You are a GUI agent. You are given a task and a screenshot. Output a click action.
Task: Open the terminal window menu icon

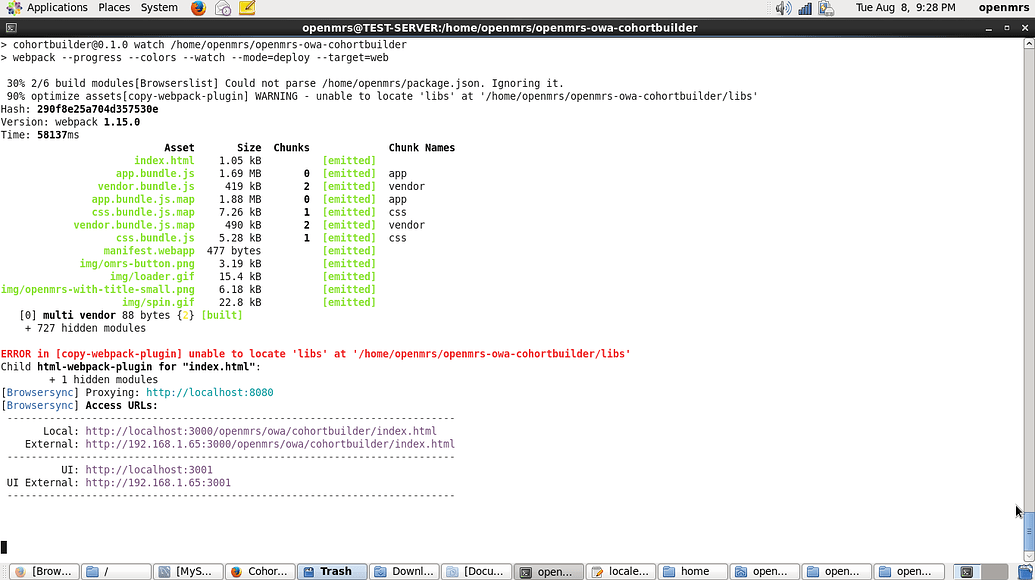tap(11, 28)
